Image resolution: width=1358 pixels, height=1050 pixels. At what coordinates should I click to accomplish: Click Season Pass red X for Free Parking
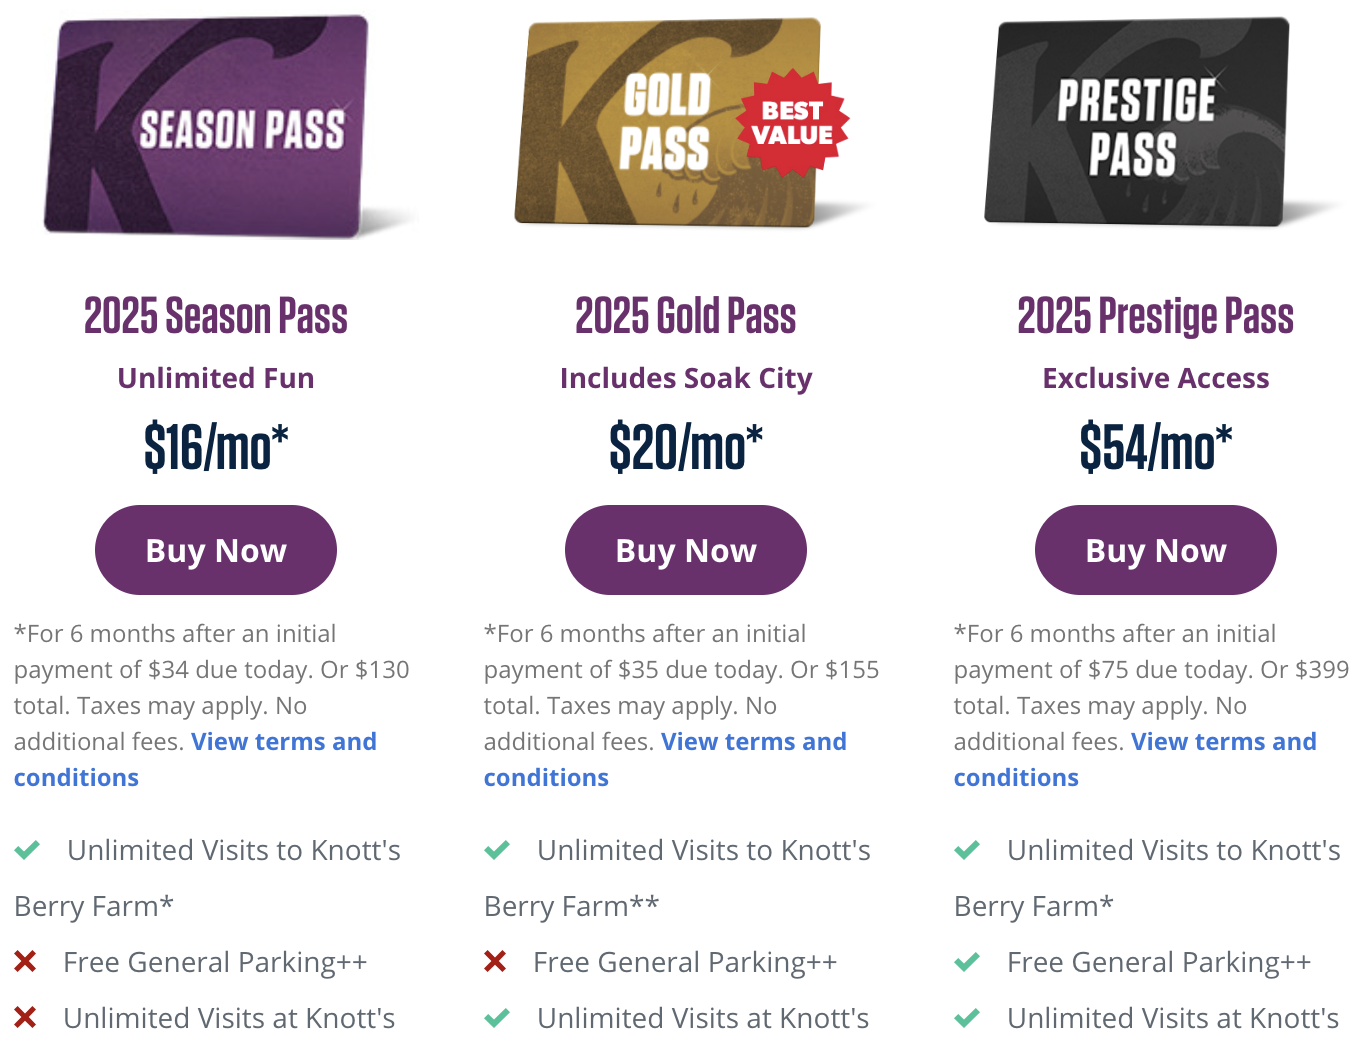click(x=26, y=962)
